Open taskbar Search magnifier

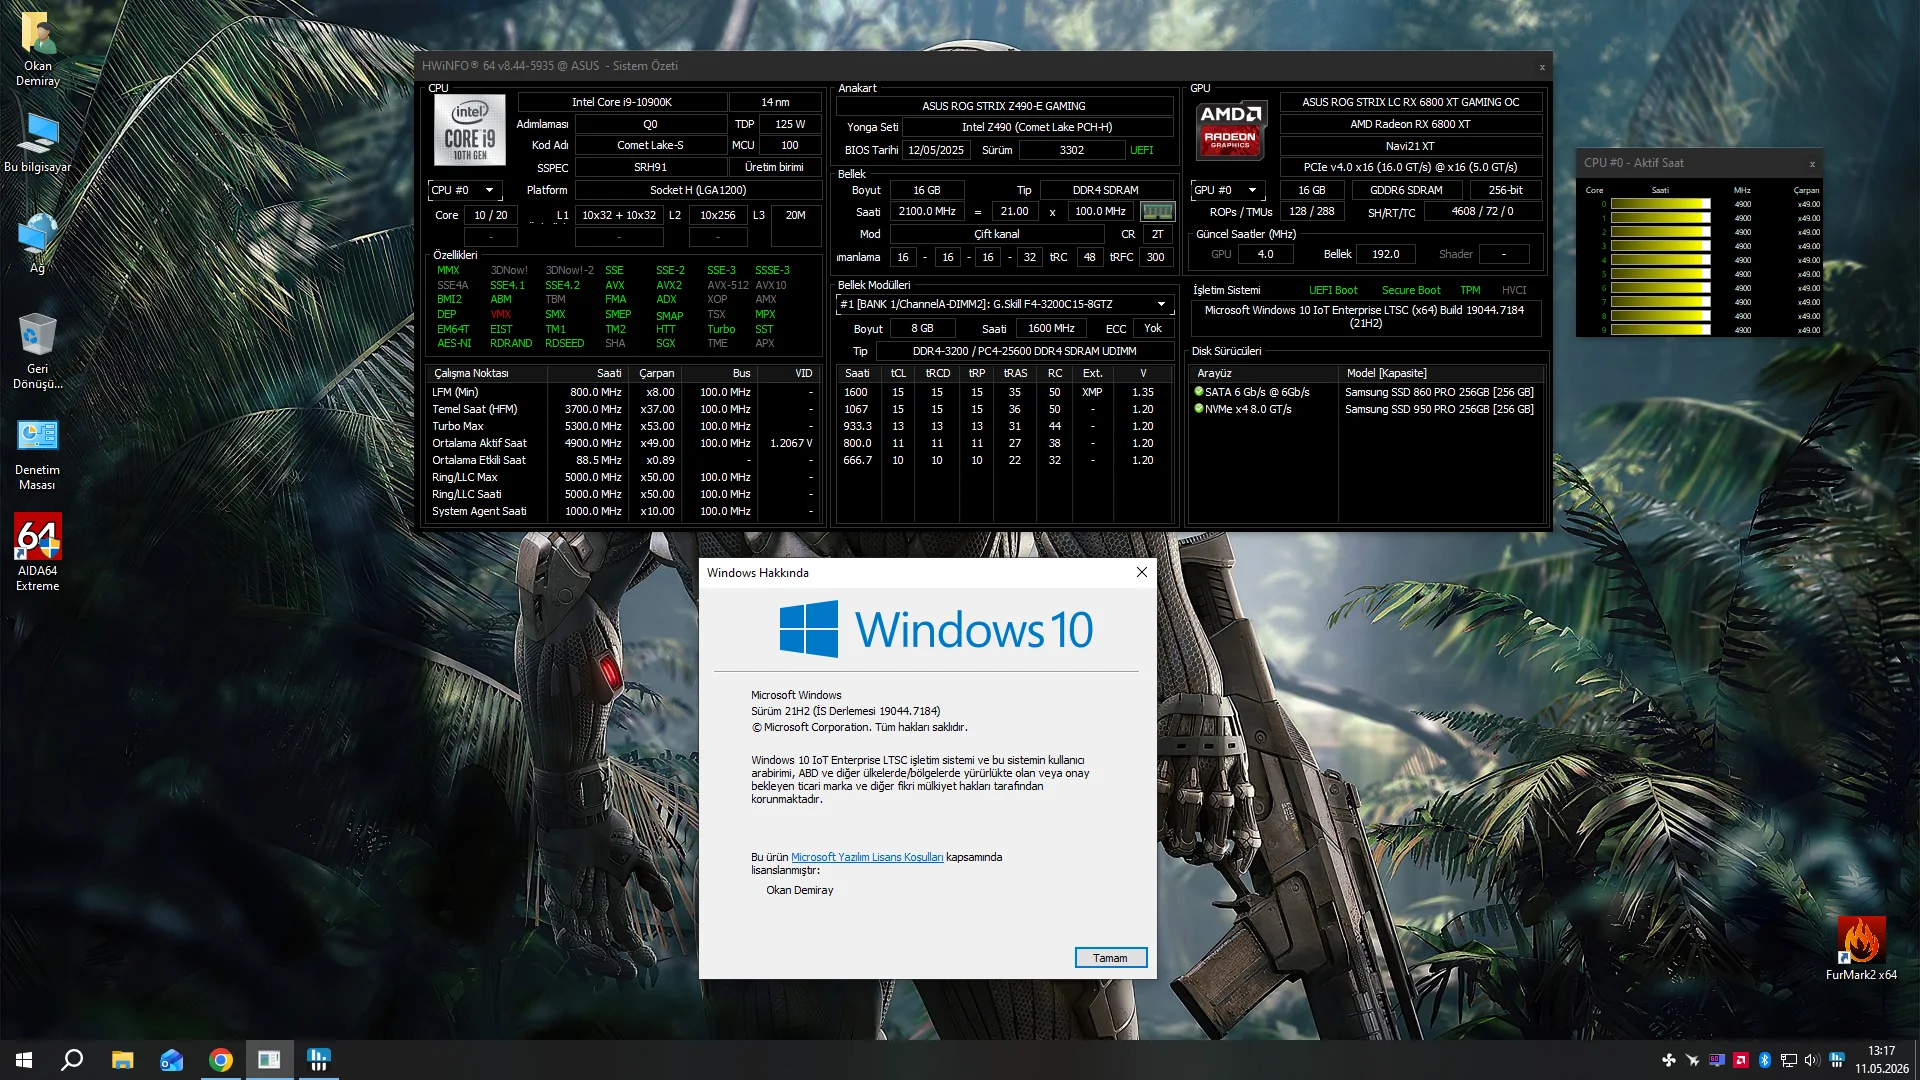tap(72, 1060)
